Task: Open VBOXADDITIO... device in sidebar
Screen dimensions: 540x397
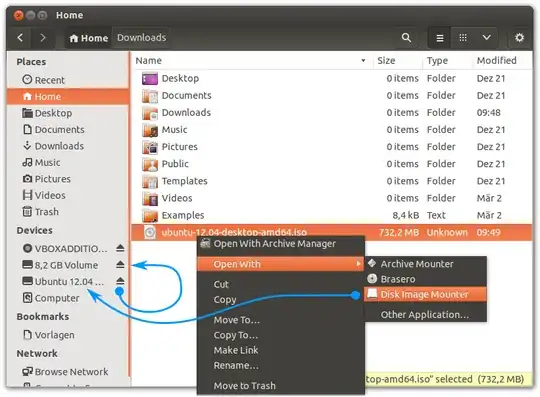Action: (x=65, y=248)
